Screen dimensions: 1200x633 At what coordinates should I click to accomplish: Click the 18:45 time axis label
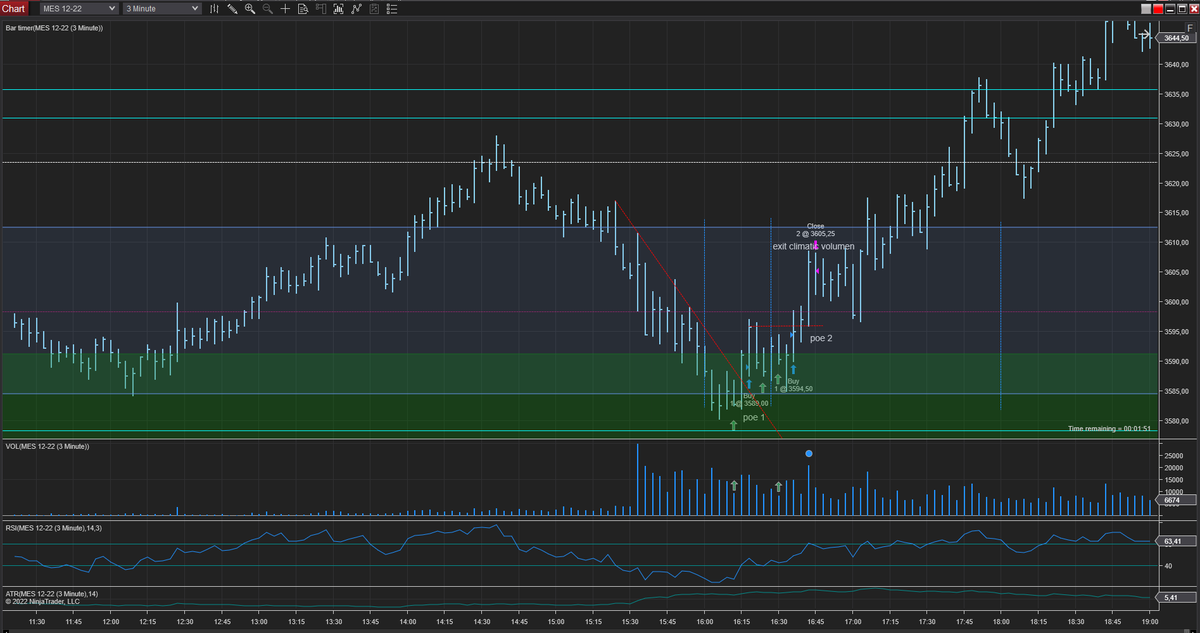point(1111,622)
